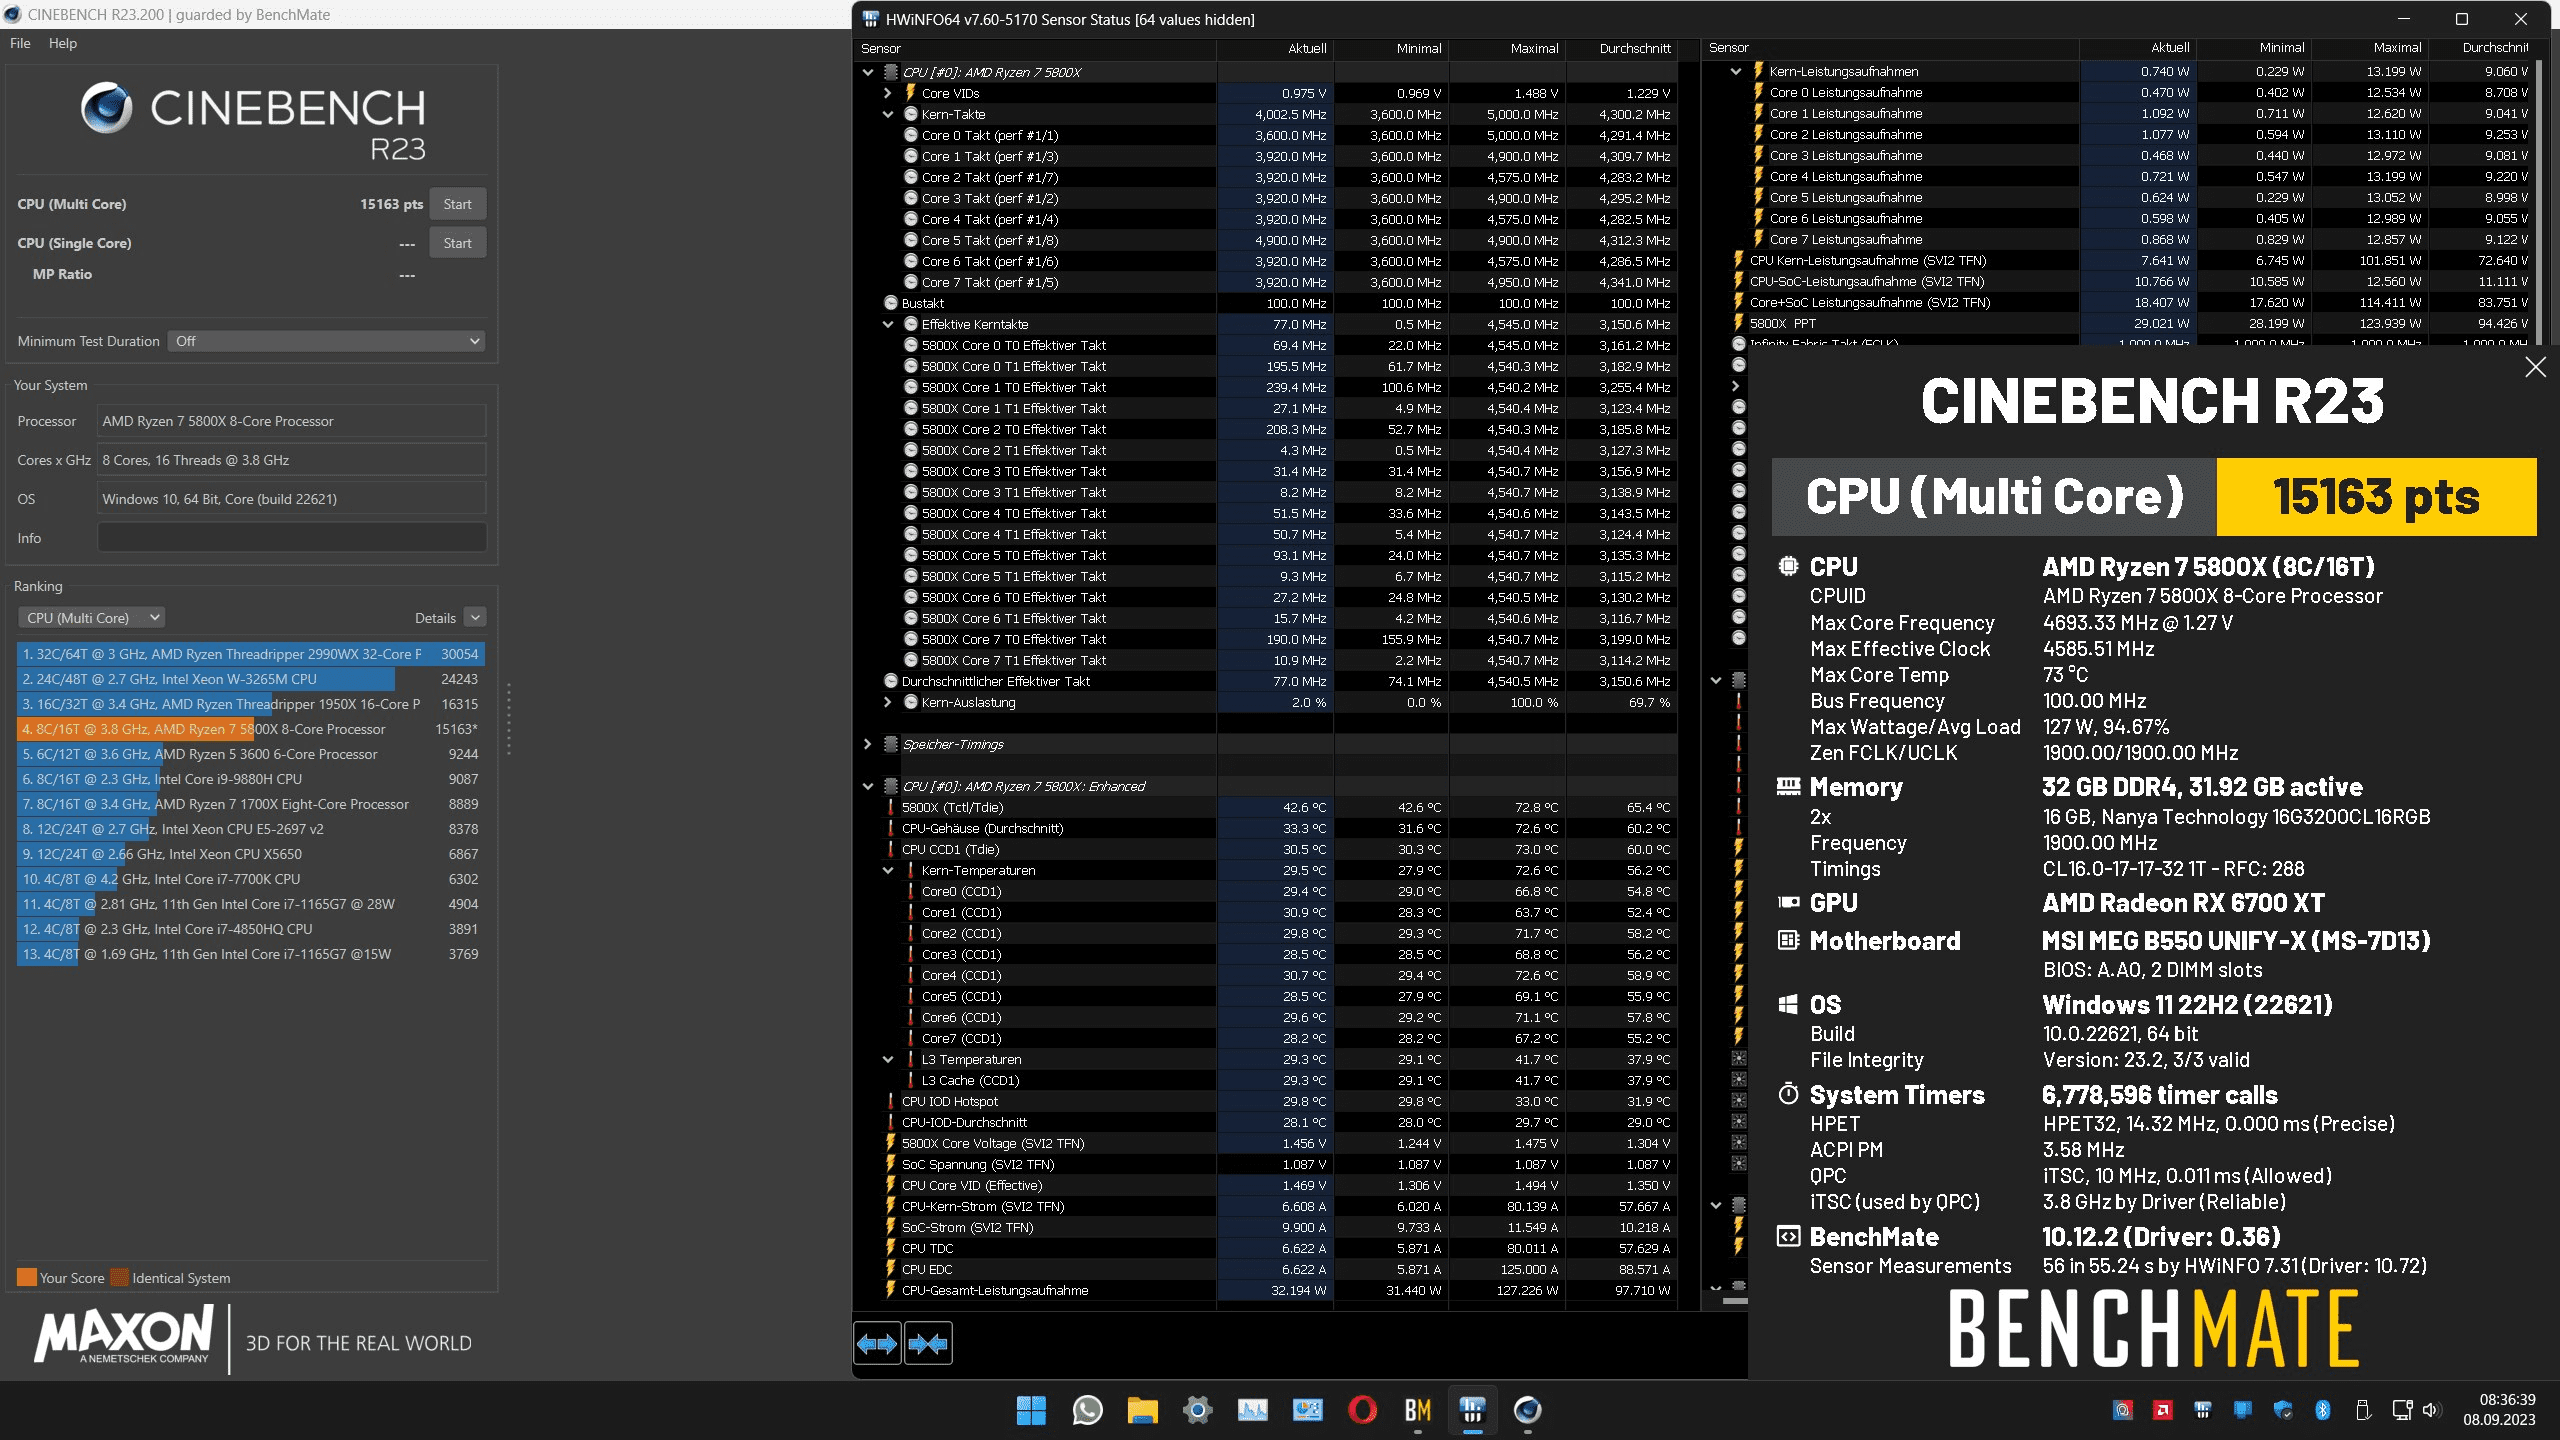2560x1440 pixels.
Task: Open the ranking Details dropdown arrow
Action: (476, 618)
